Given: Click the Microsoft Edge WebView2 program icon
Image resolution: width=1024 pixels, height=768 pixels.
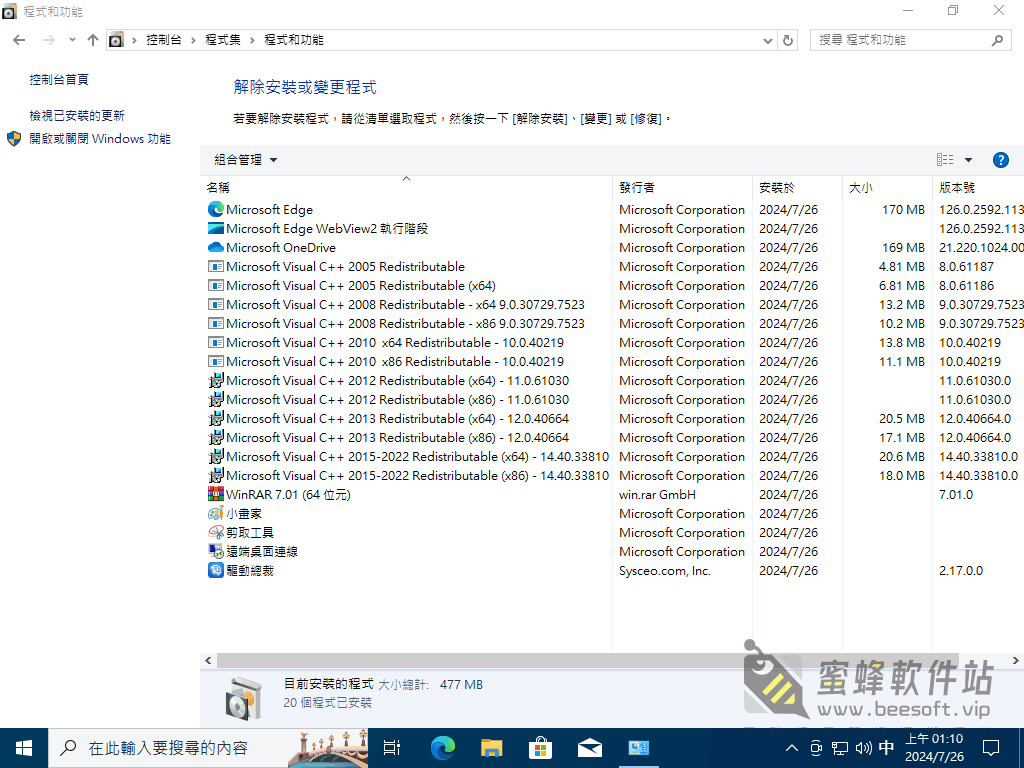Looking at the screenshot, I should click(216, 228).
